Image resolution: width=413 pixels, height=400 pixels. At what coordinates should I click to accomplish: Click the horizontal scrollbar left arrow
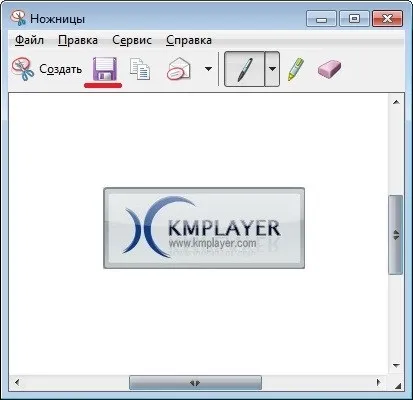coord(17,382)
